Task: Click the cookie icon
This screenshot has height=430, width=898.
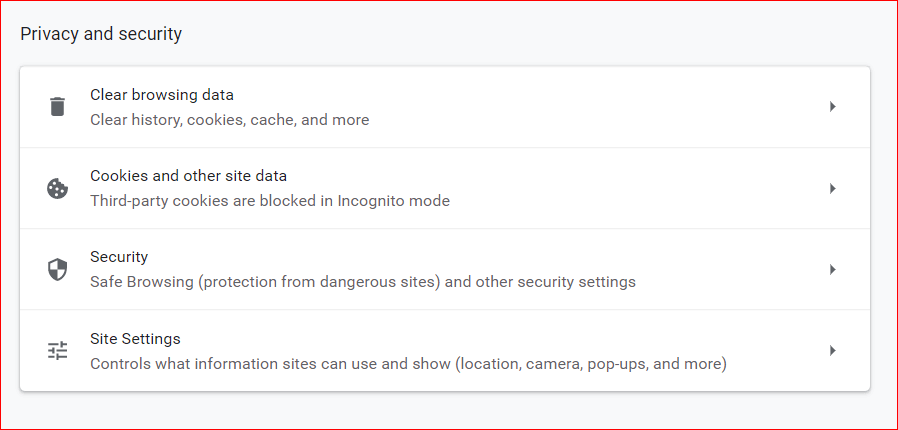Action: [57, 188]
